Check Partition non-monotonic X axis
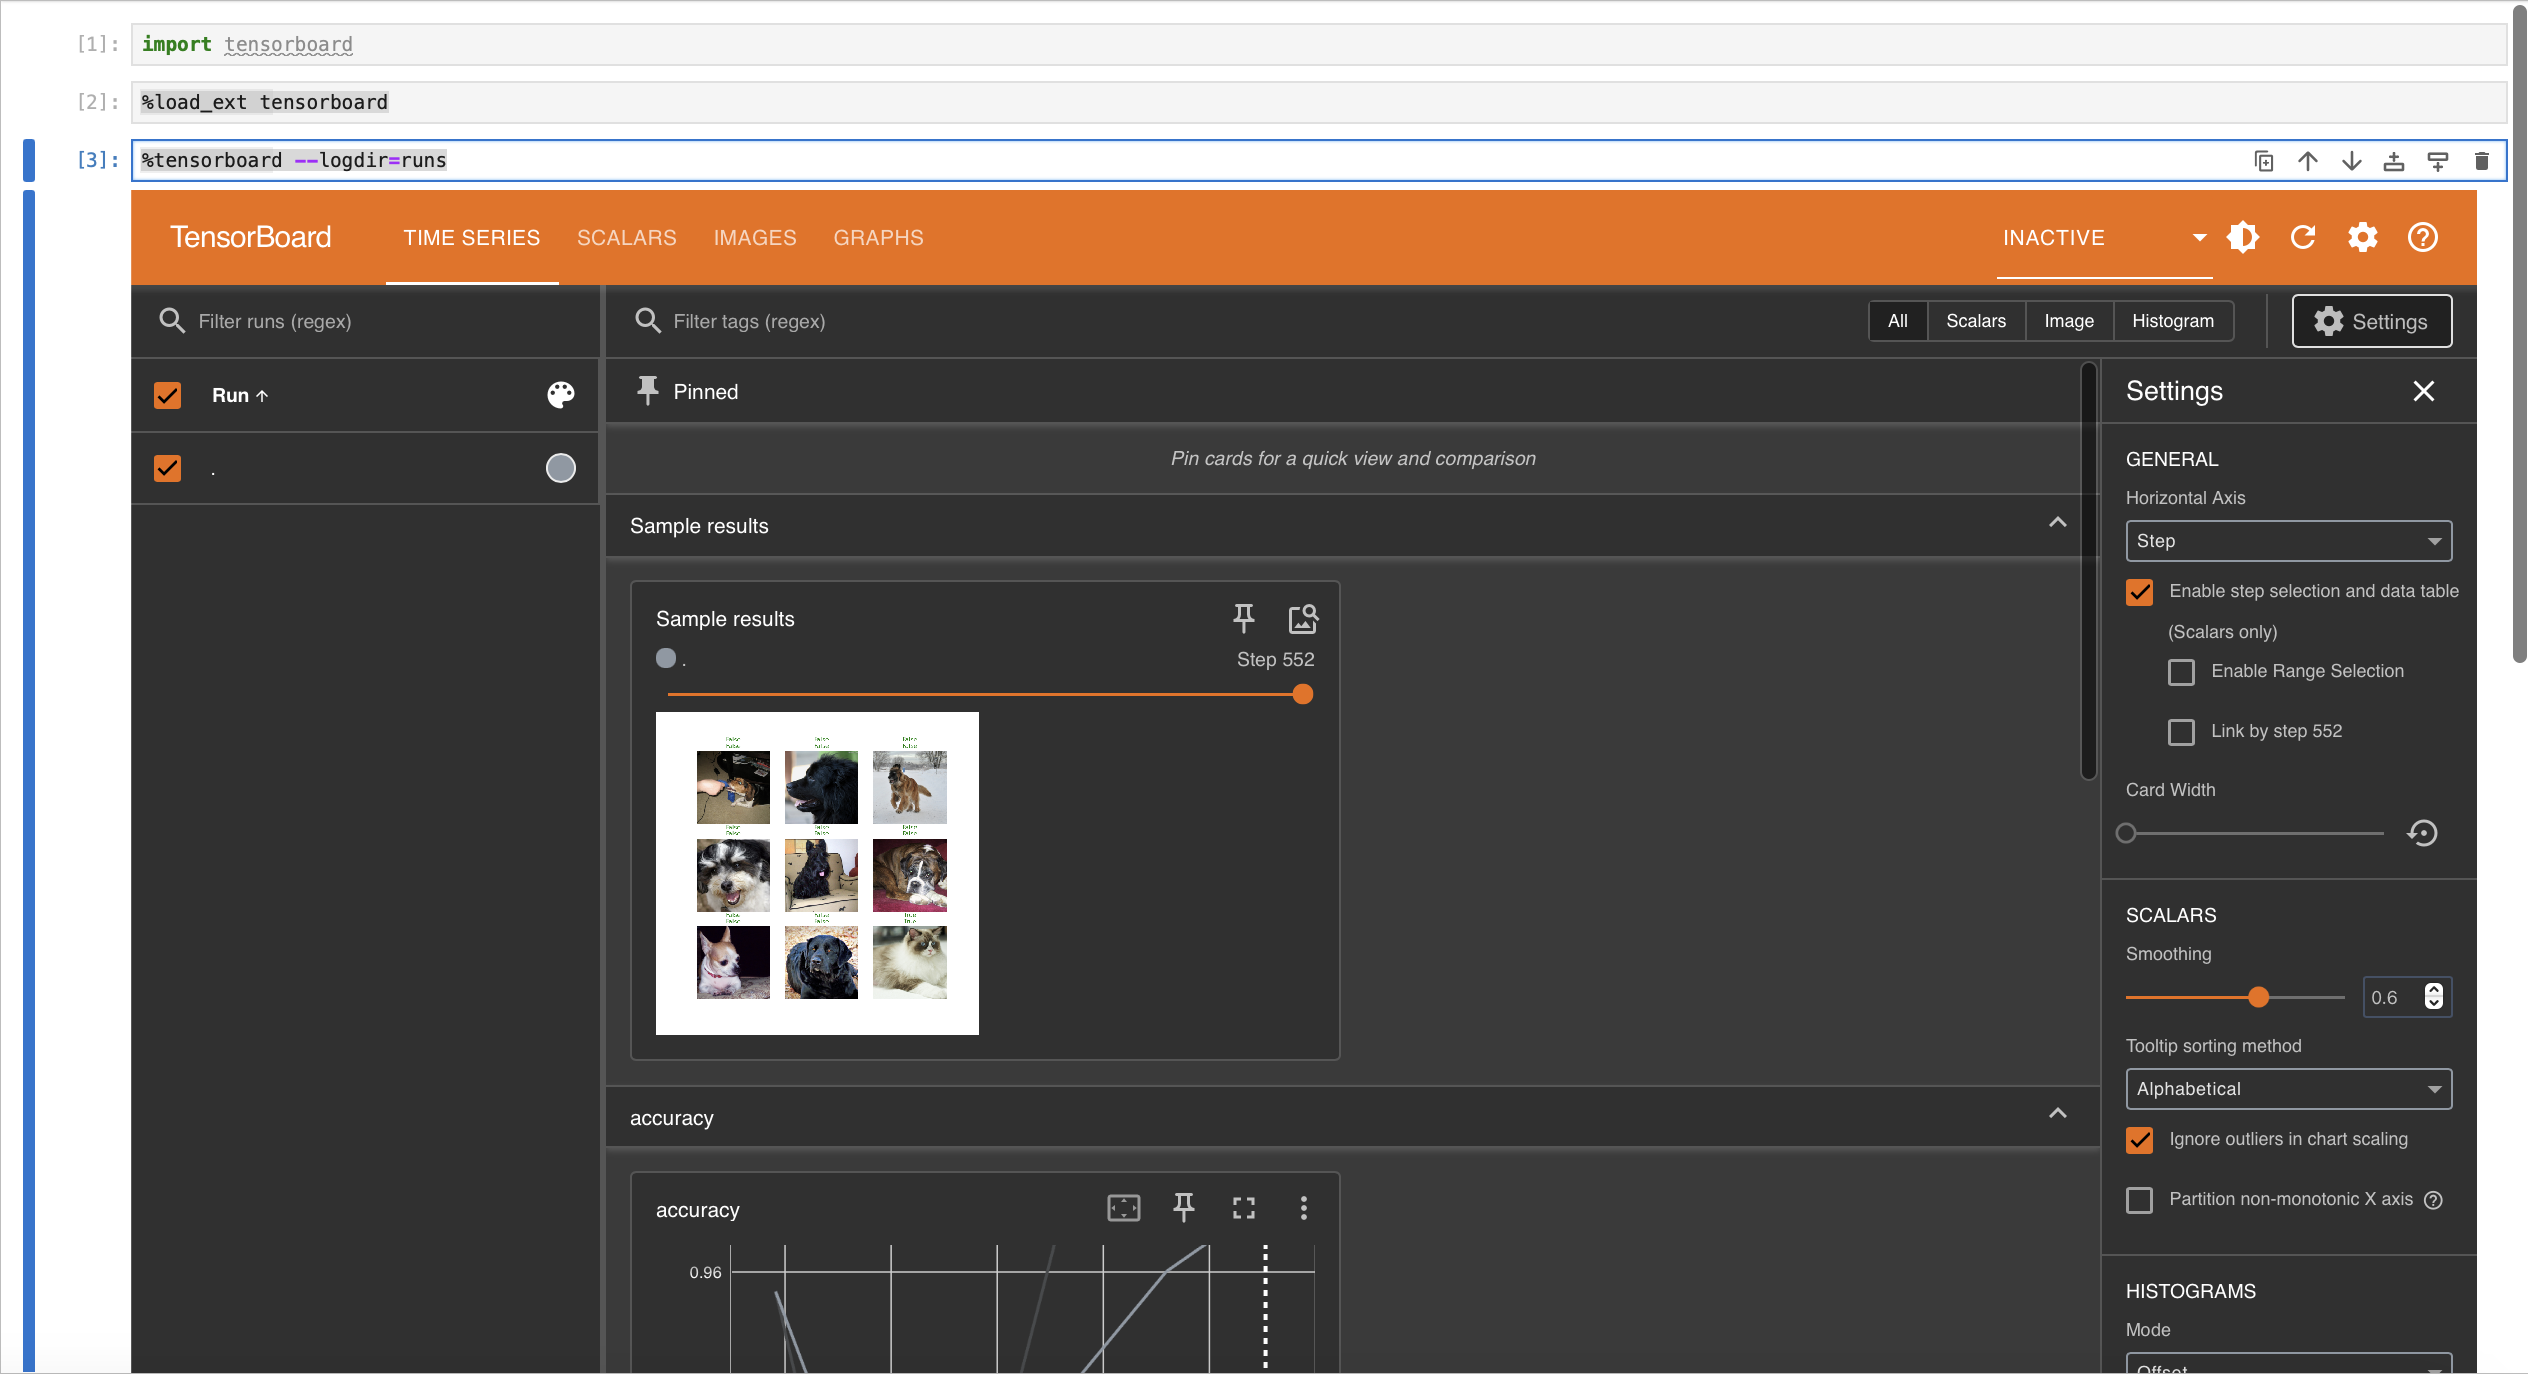Screen dimensions: 2528x1374 [x=2139, y=1200]
